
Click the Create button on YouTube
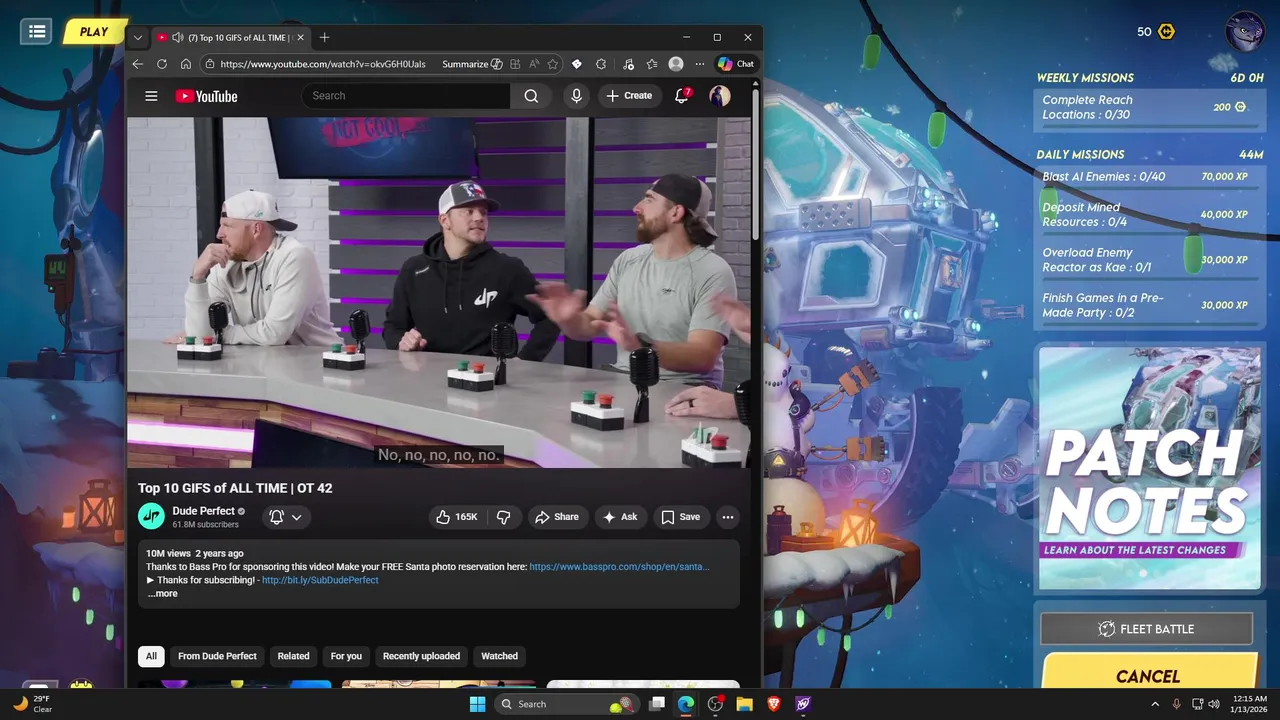(629, 96)
